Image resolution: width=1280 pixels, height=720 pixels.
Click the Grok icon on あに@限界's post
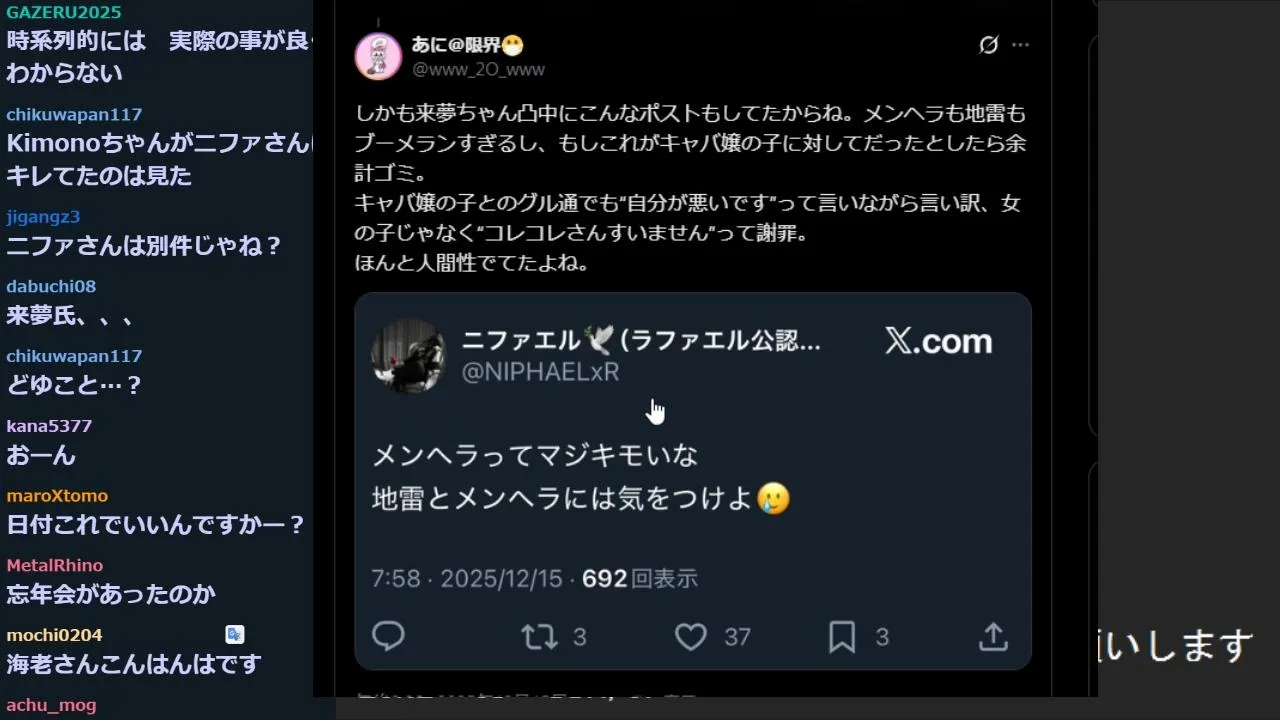click(x=988, y=45)
